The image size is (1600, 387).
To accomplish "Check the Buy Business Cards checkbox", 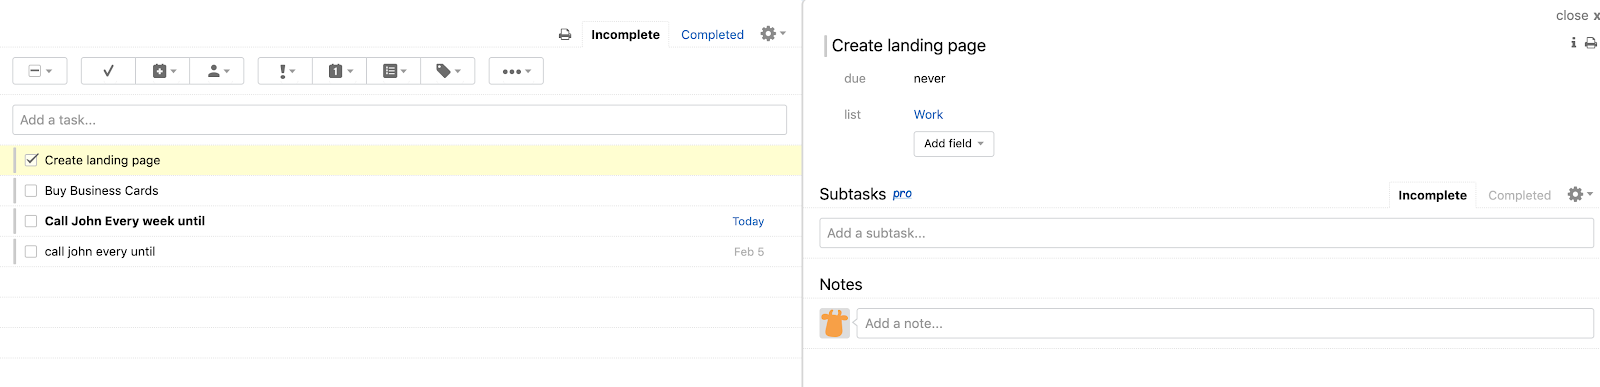I will coord(31,191).
